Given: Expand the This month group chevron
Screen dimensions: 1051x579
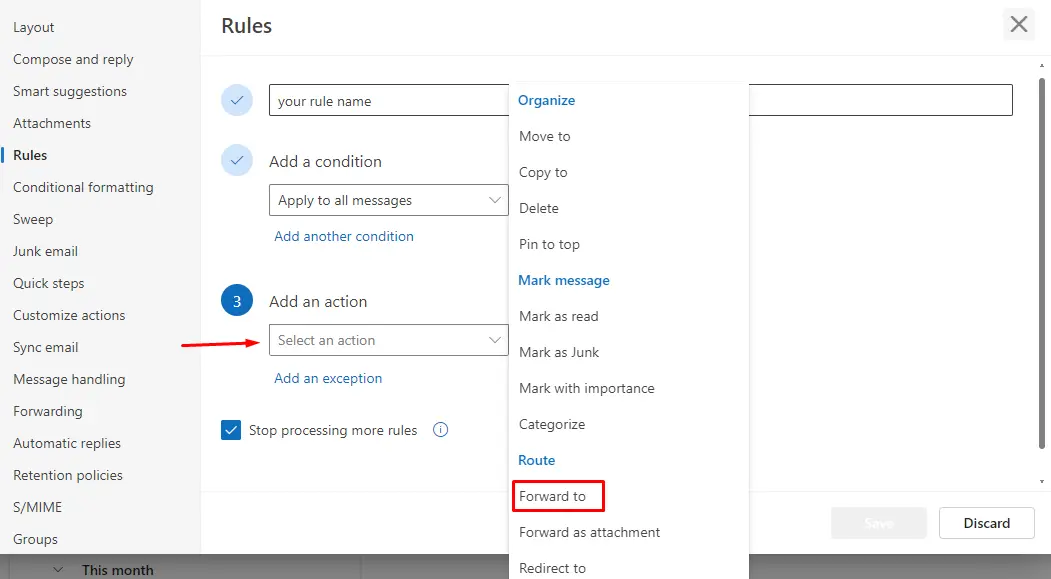Looking at the screenshot, I should [x=58, y=570].
